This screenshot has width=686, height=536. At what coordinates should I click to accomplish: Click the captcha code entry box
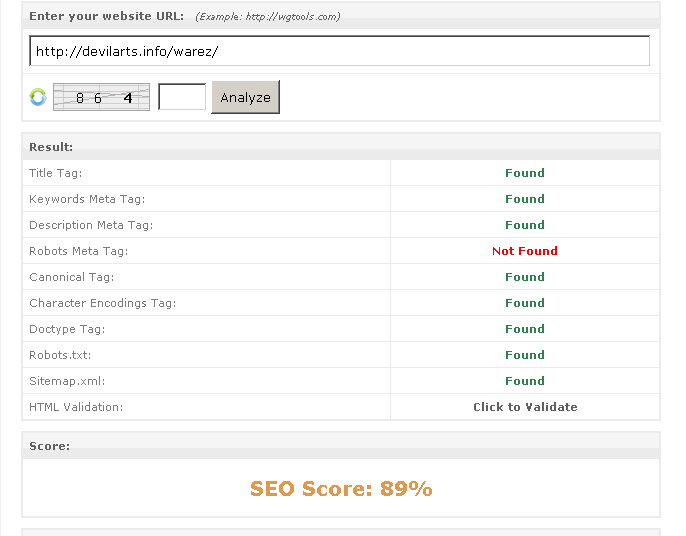click(x=182, y=97)
